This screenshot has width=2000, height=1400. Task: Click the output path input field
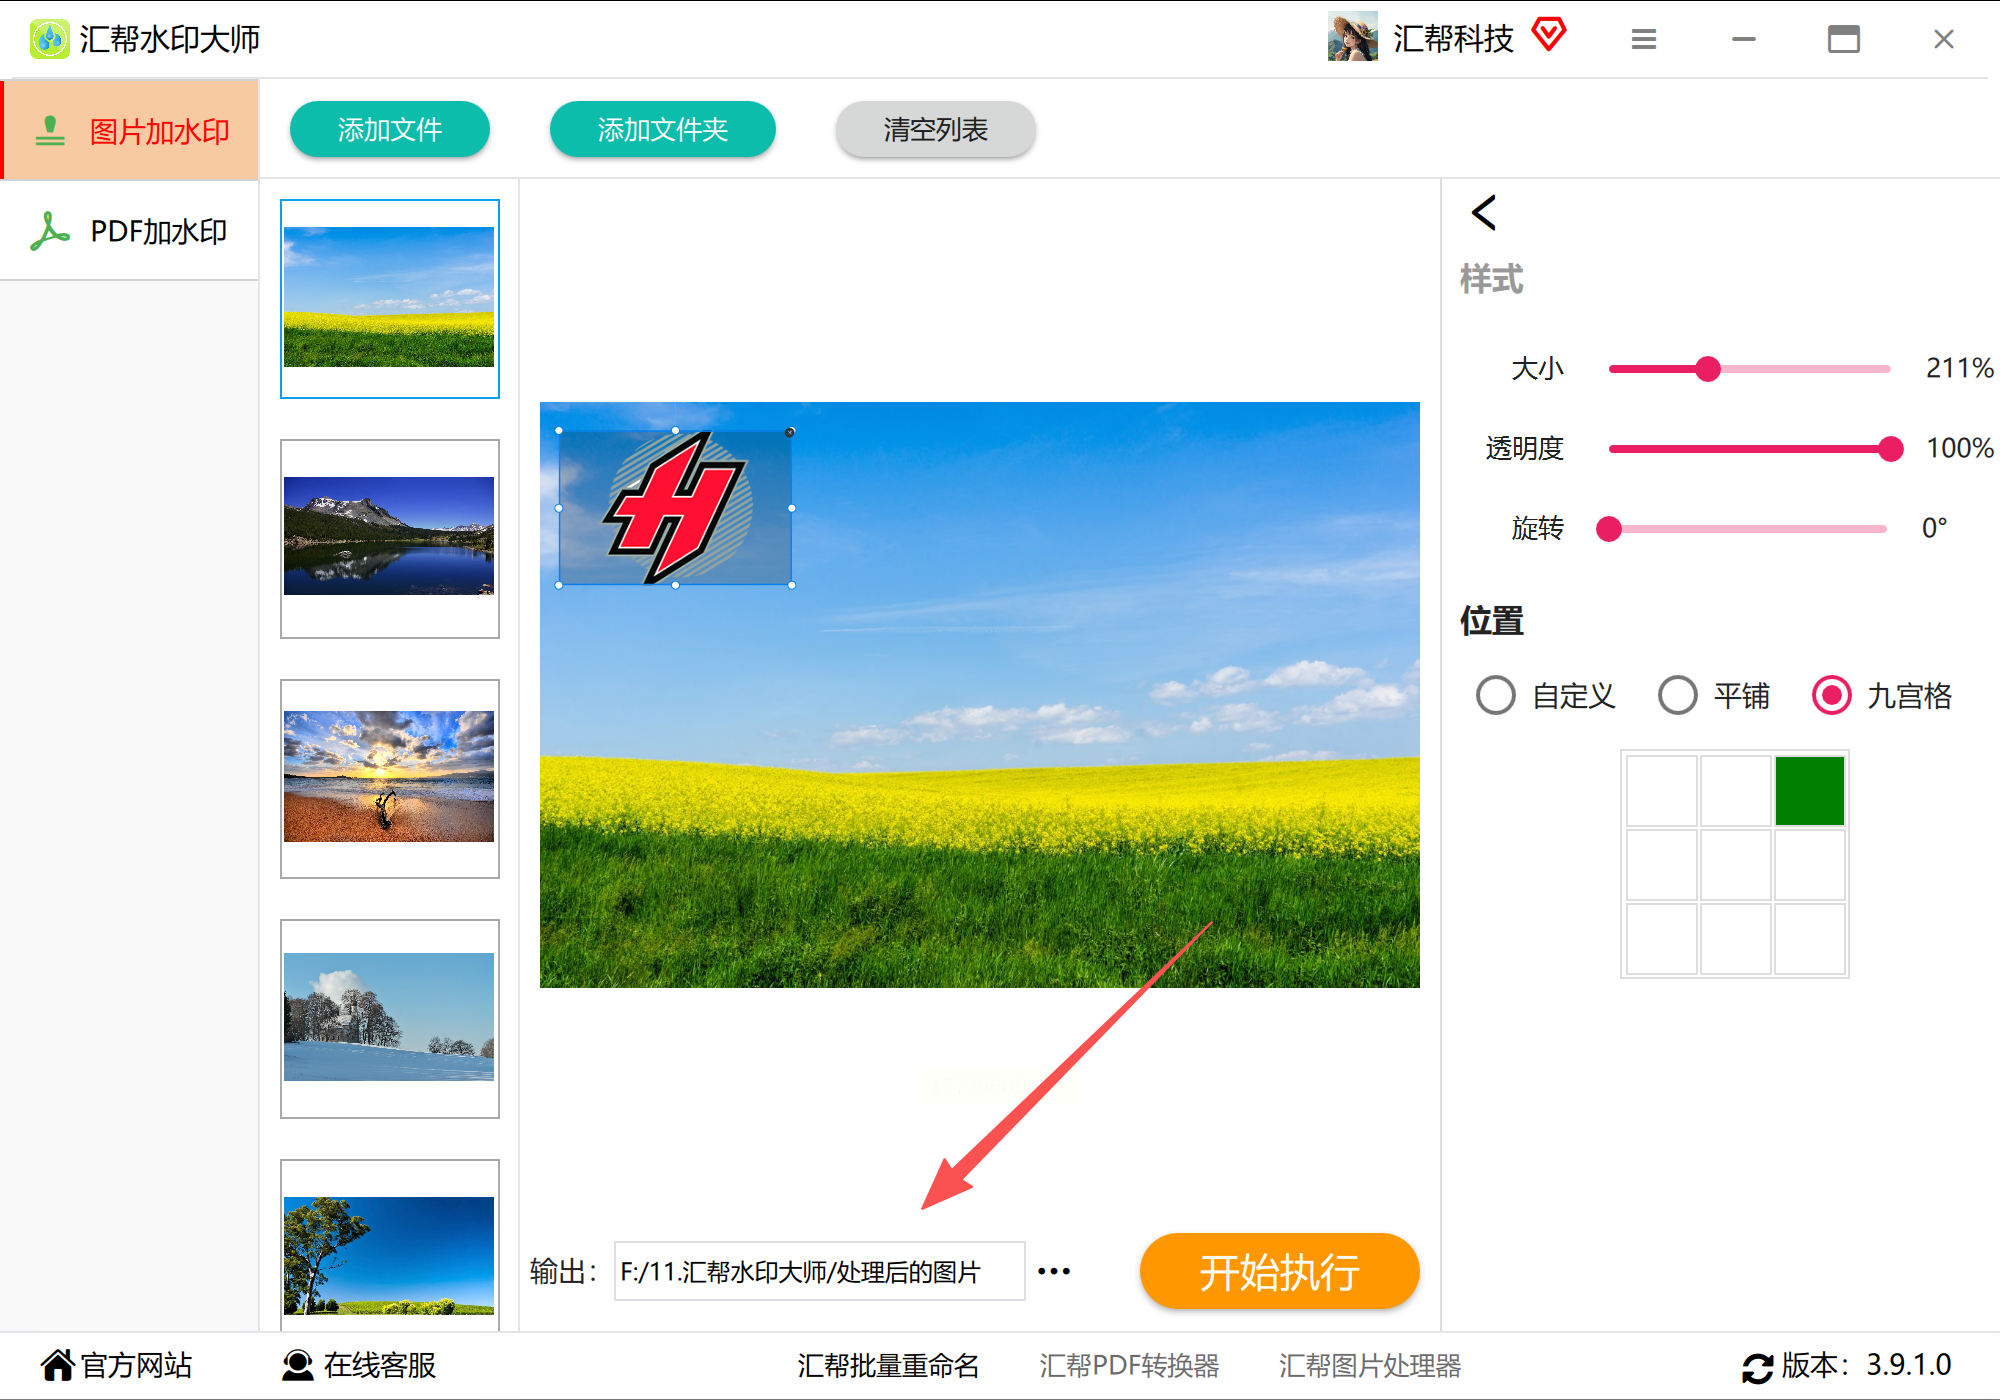point(819,1272)
